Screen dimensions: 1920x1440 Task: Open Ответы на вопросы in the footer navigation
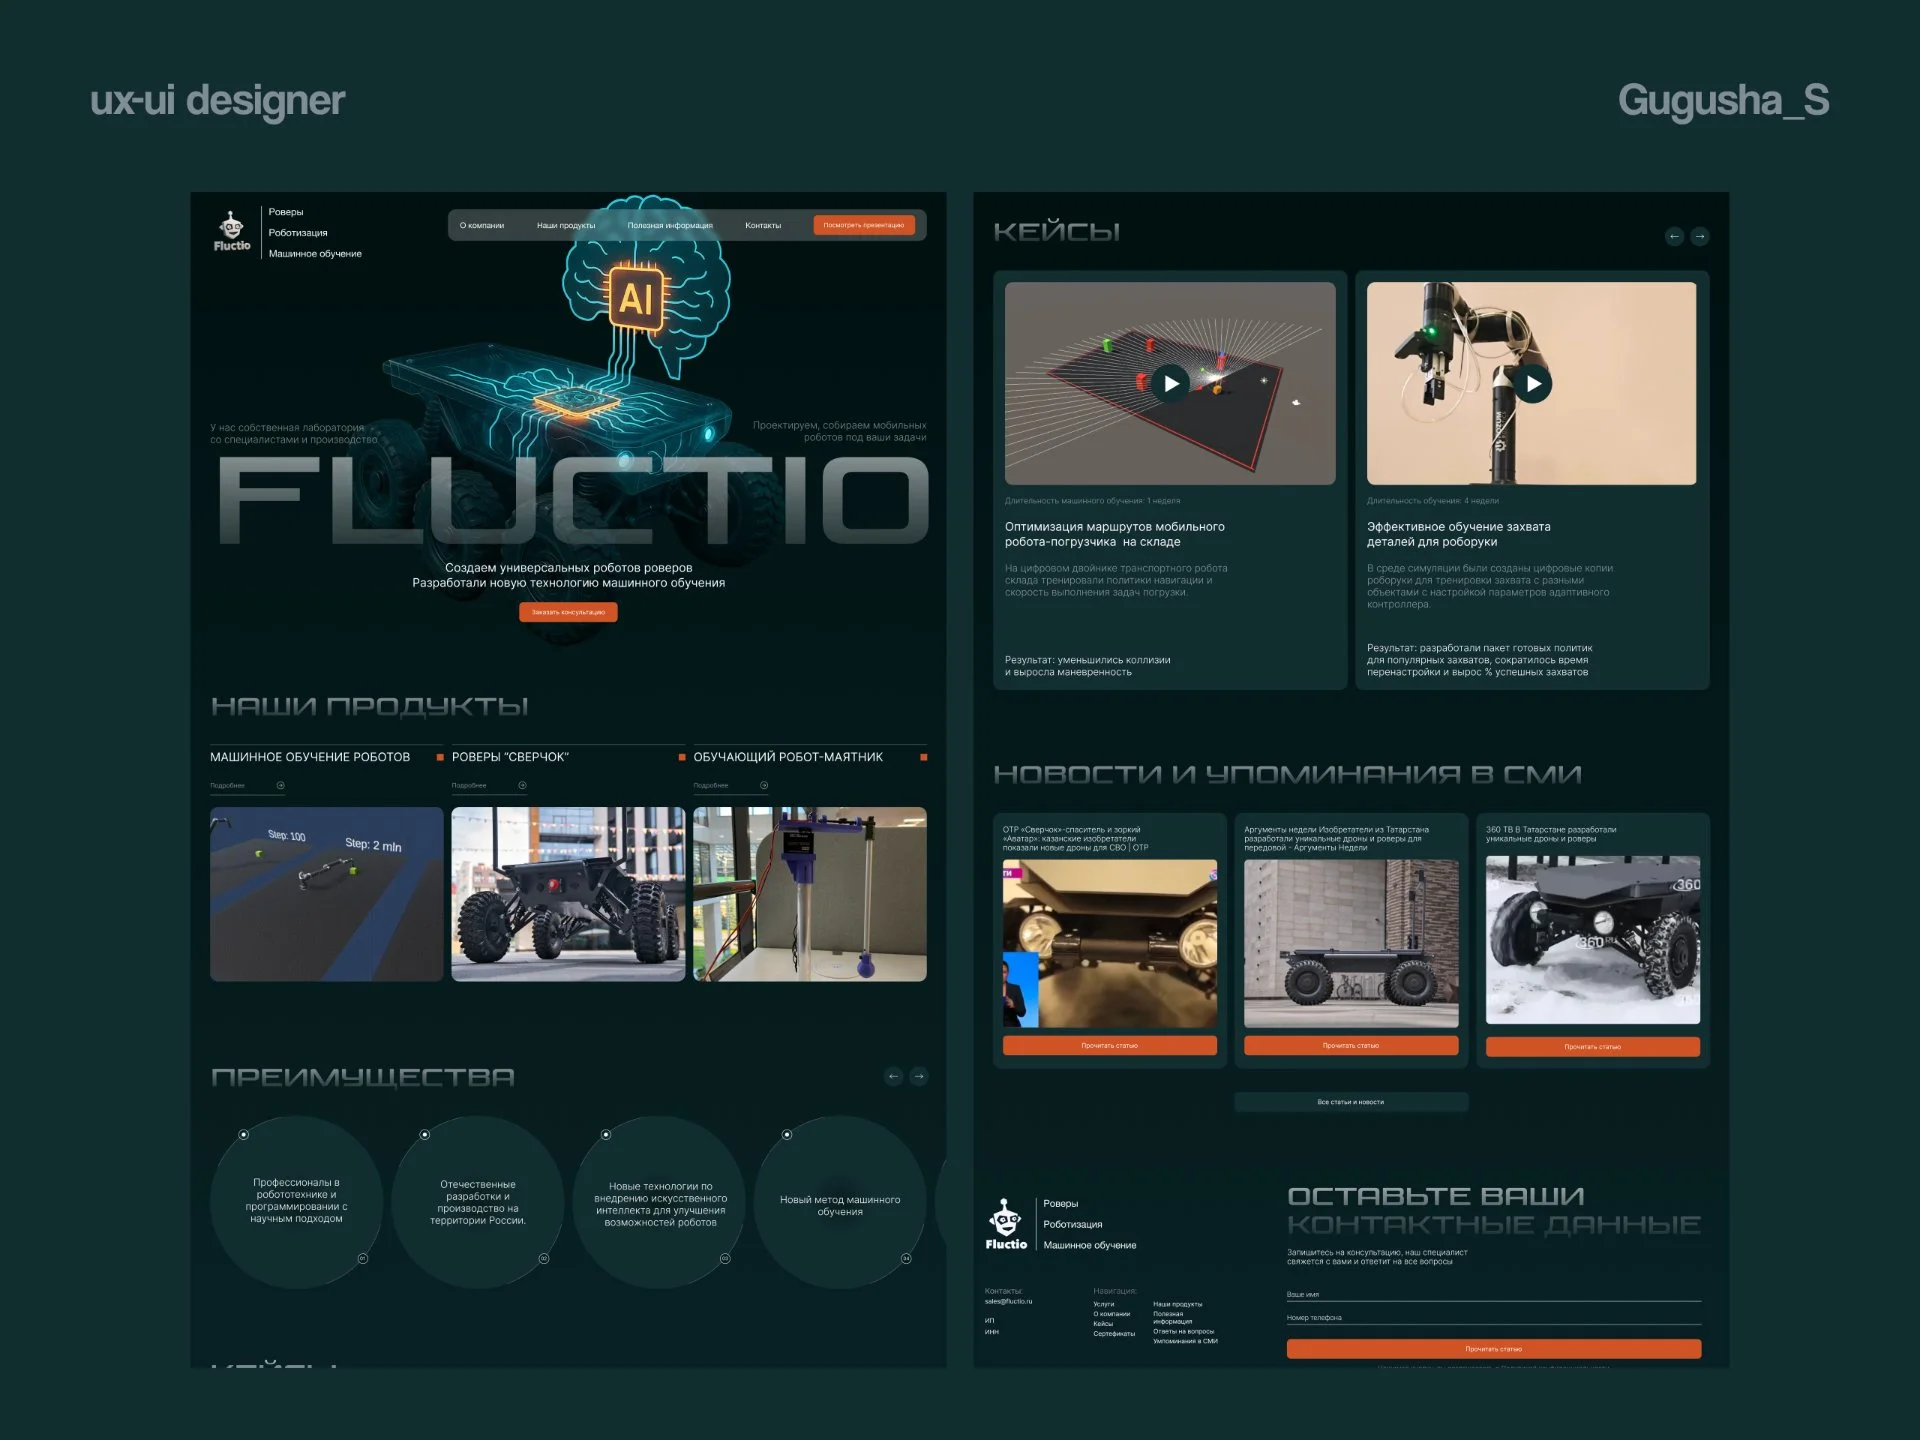point(1184,1332)
